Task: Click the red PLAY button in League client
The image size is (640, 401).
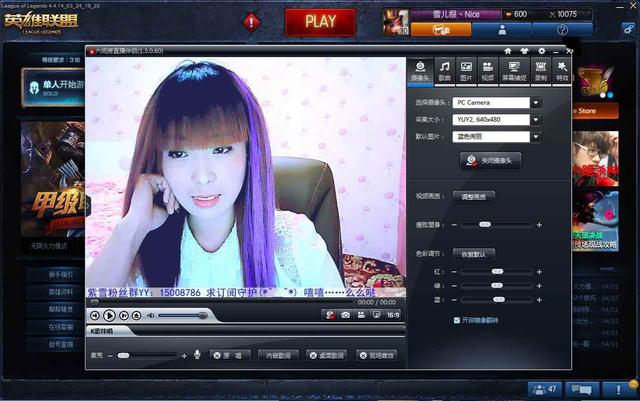Action: coord(320,22)
